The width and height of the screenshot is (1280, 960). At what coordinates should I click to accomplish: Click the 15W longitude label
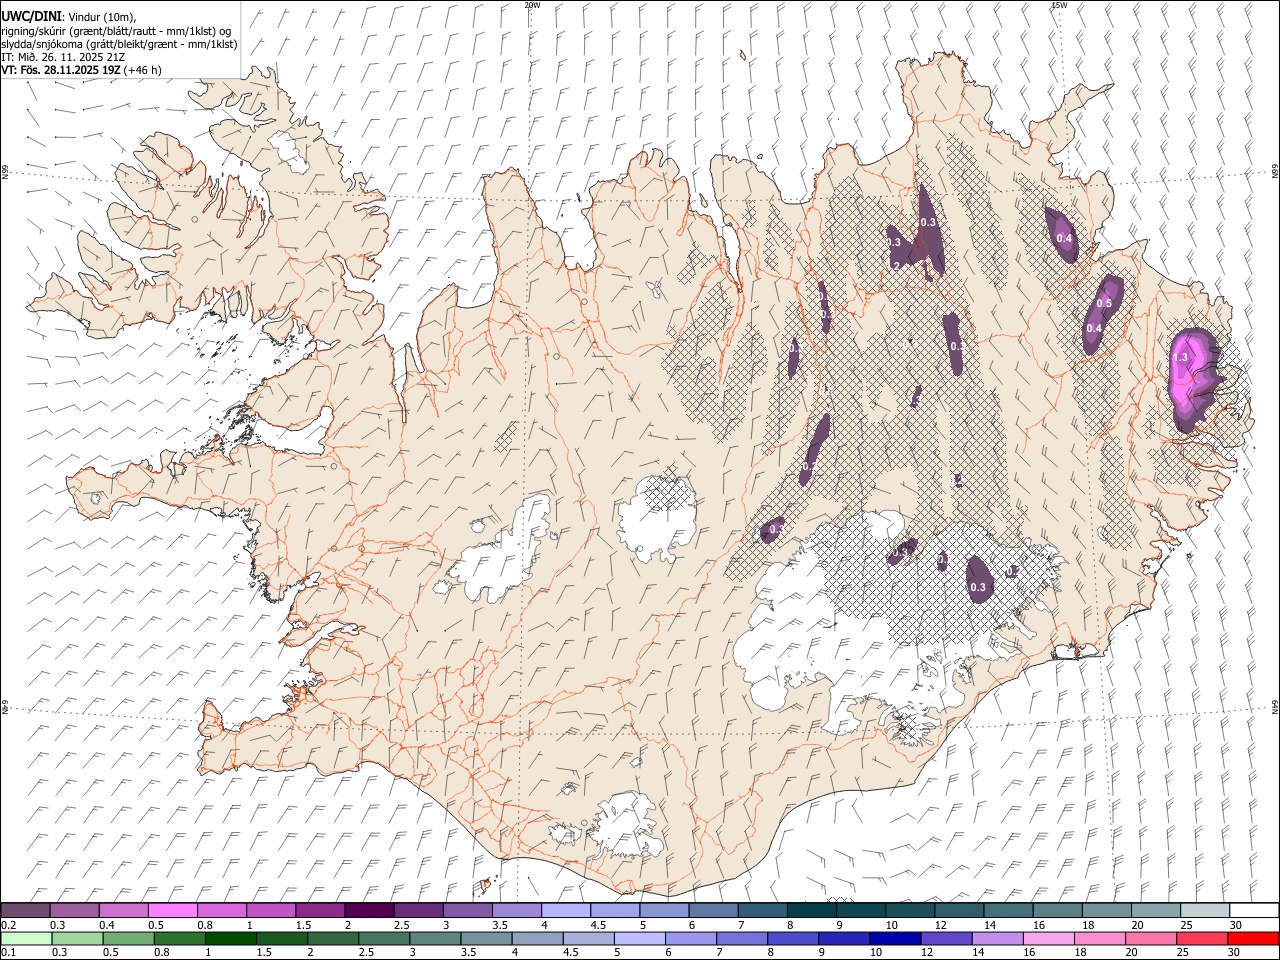pos(1059,5)
